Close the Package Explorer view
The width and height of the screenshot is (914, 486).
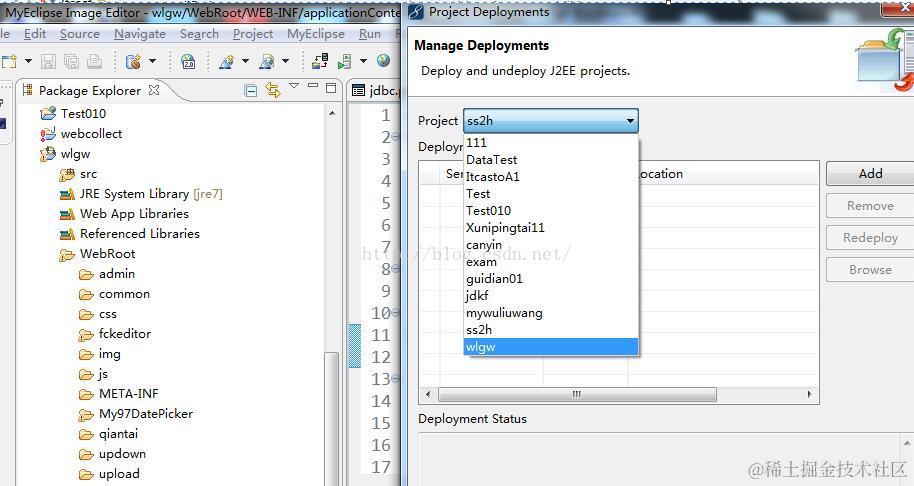click(x=154, y=90)
